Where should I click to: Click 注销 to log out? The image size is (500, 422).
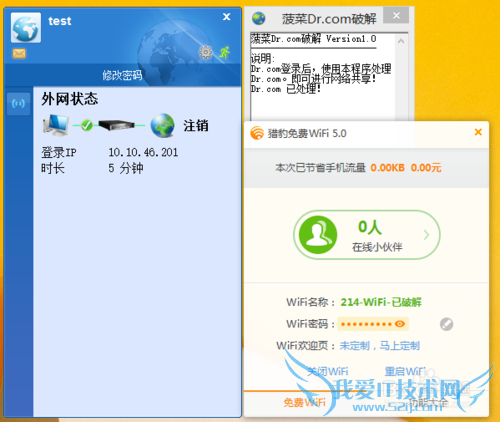coord(196,126)
